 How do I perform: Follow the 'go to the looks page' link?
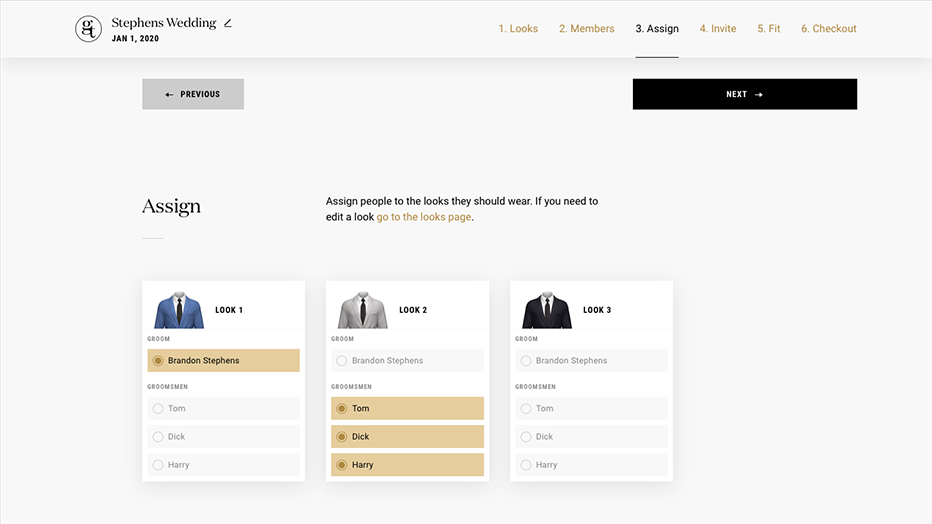pos(423,217)
